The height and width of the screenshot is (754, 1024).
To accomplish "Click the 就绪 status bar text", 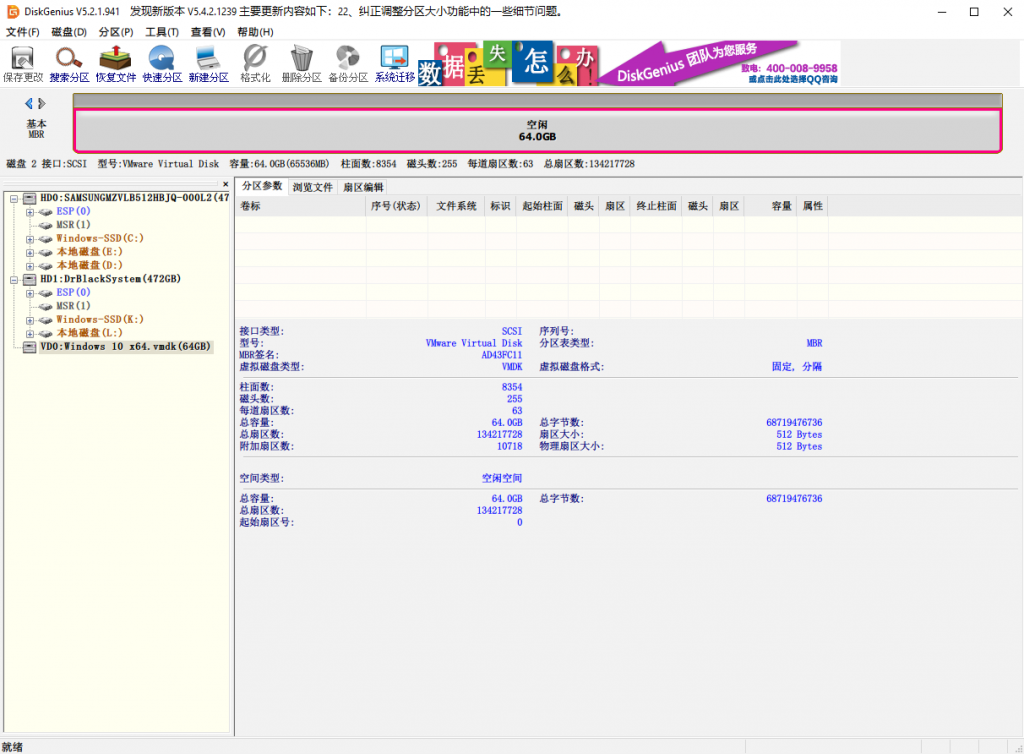I will [x=12, y=747].
